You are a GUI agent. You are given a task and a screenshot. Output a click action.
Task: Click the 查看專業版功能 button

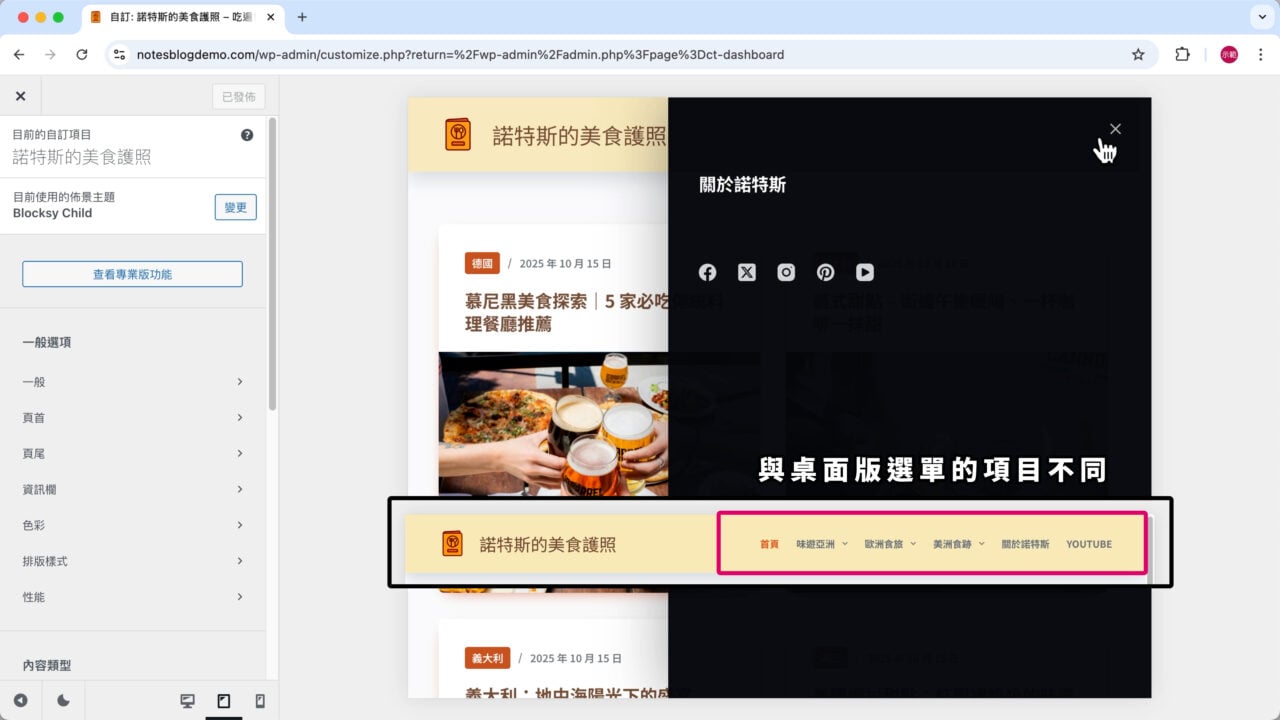[132, 274]
